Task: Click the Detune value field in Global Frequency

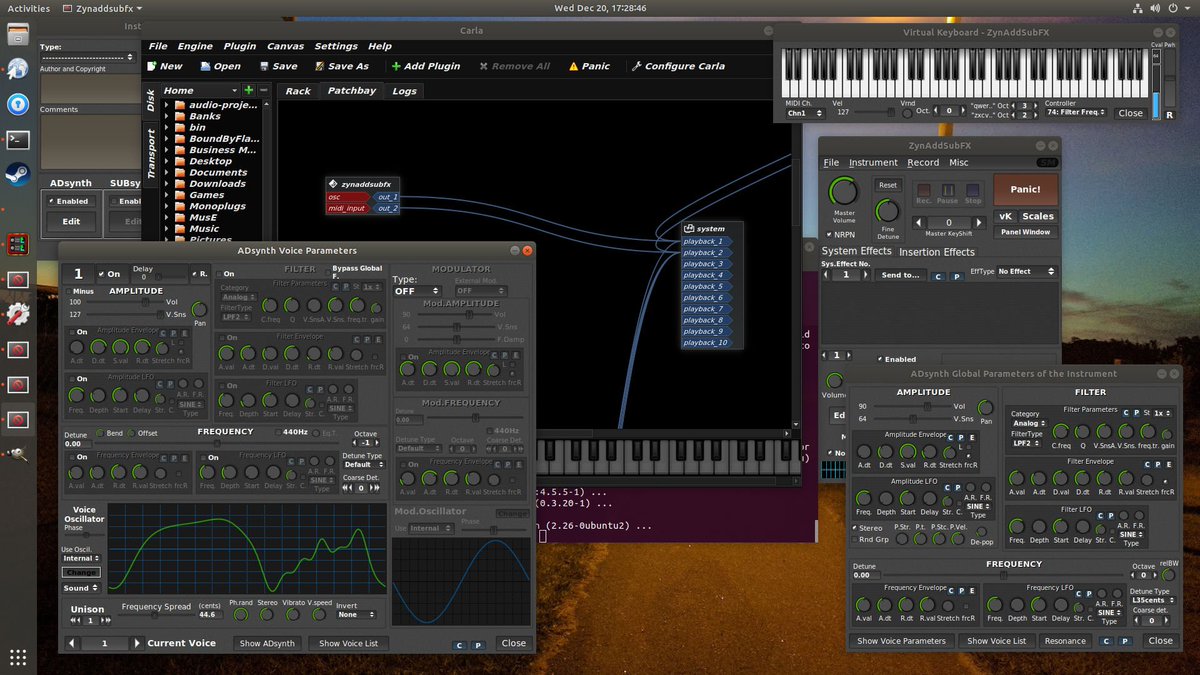Action: point(866,576)
